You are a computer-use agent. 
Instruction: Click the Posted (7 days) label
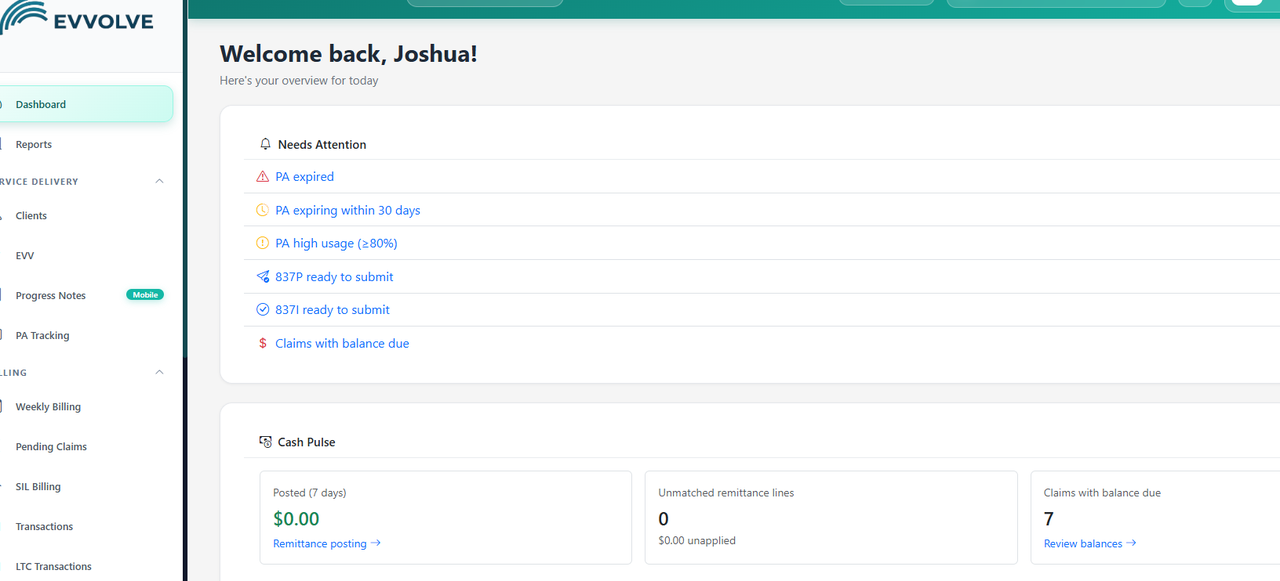pos(310,493)
